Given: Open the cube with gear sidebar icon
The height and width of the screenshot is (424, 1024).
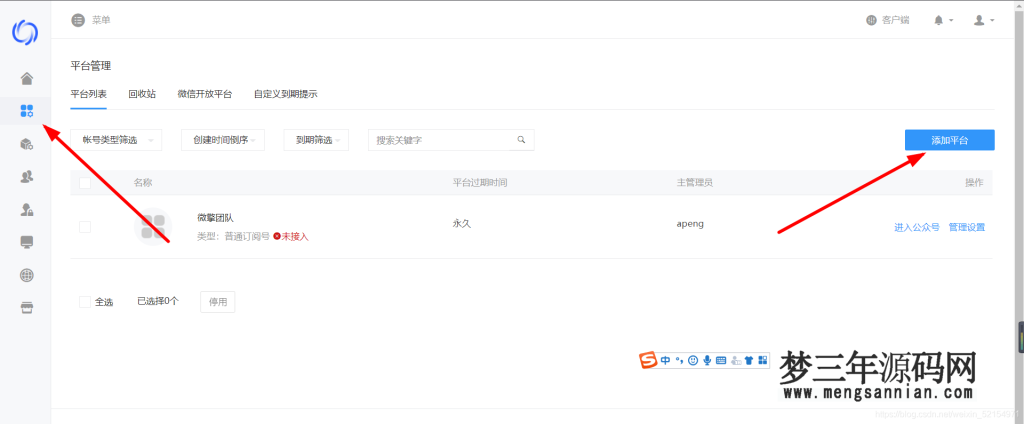Looking at the screenshot, I should point(27,144).
